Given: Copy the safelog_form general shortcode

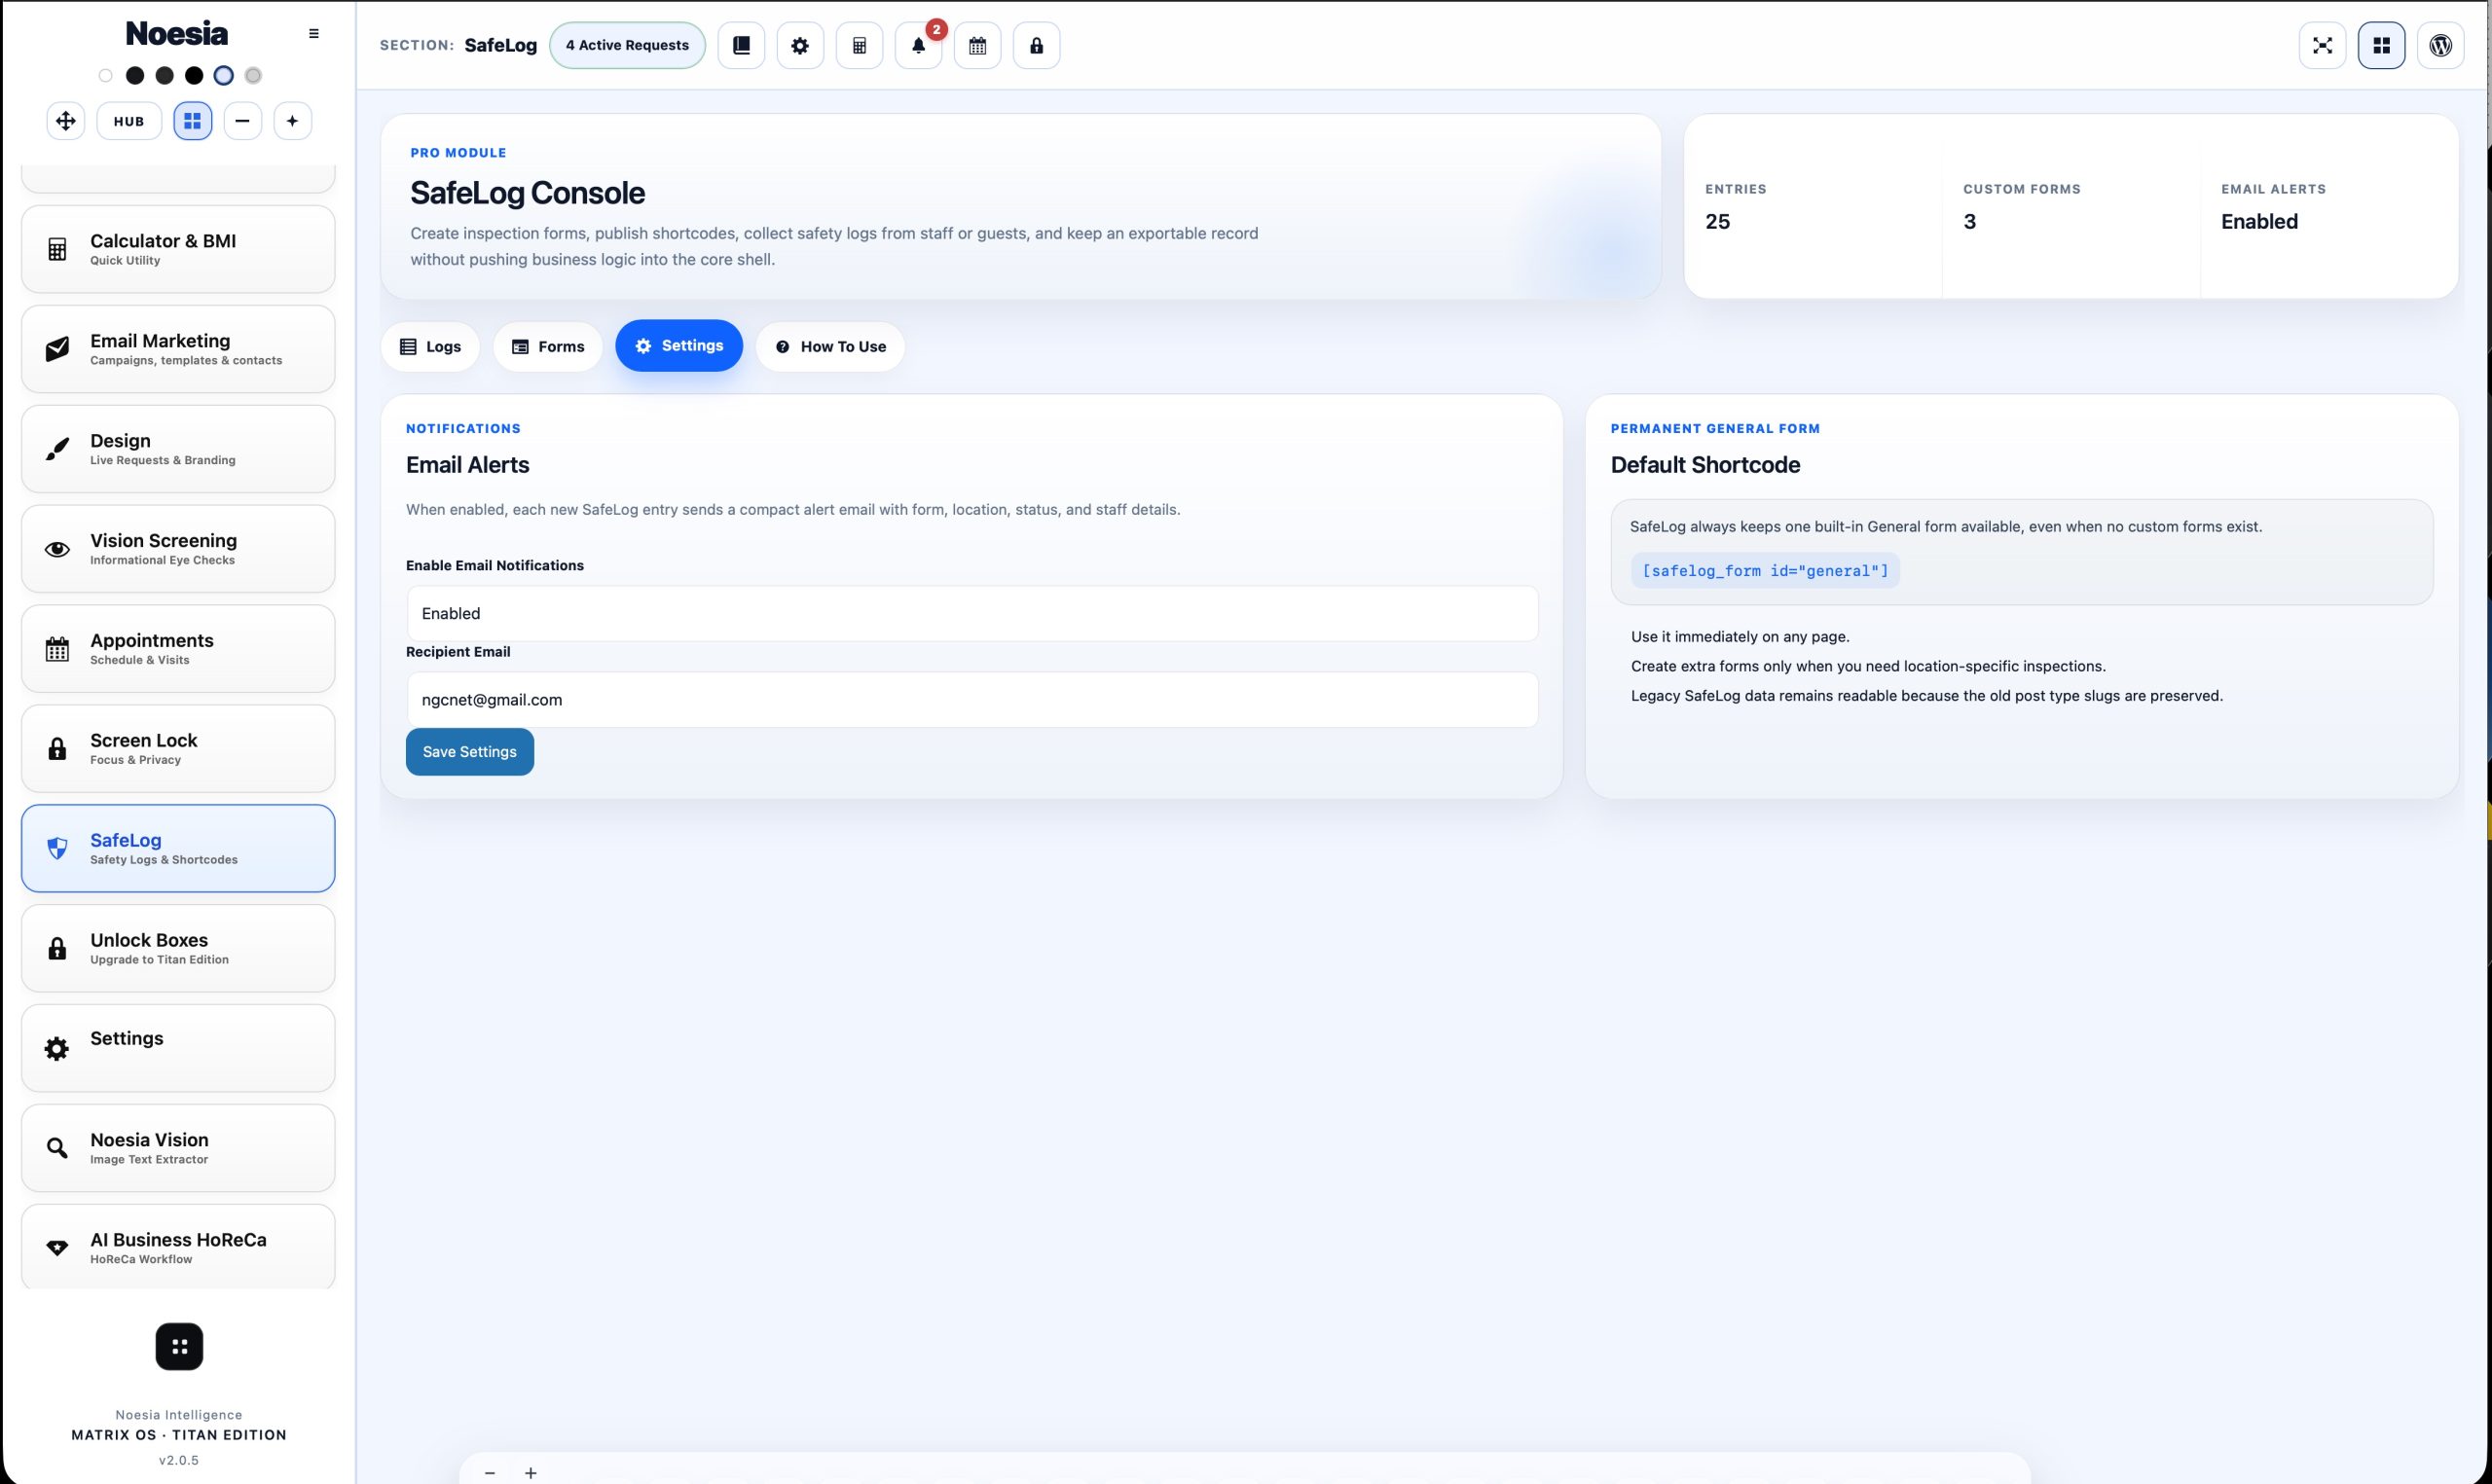Looking at the screenshot, I should [x=1765, y=570].
